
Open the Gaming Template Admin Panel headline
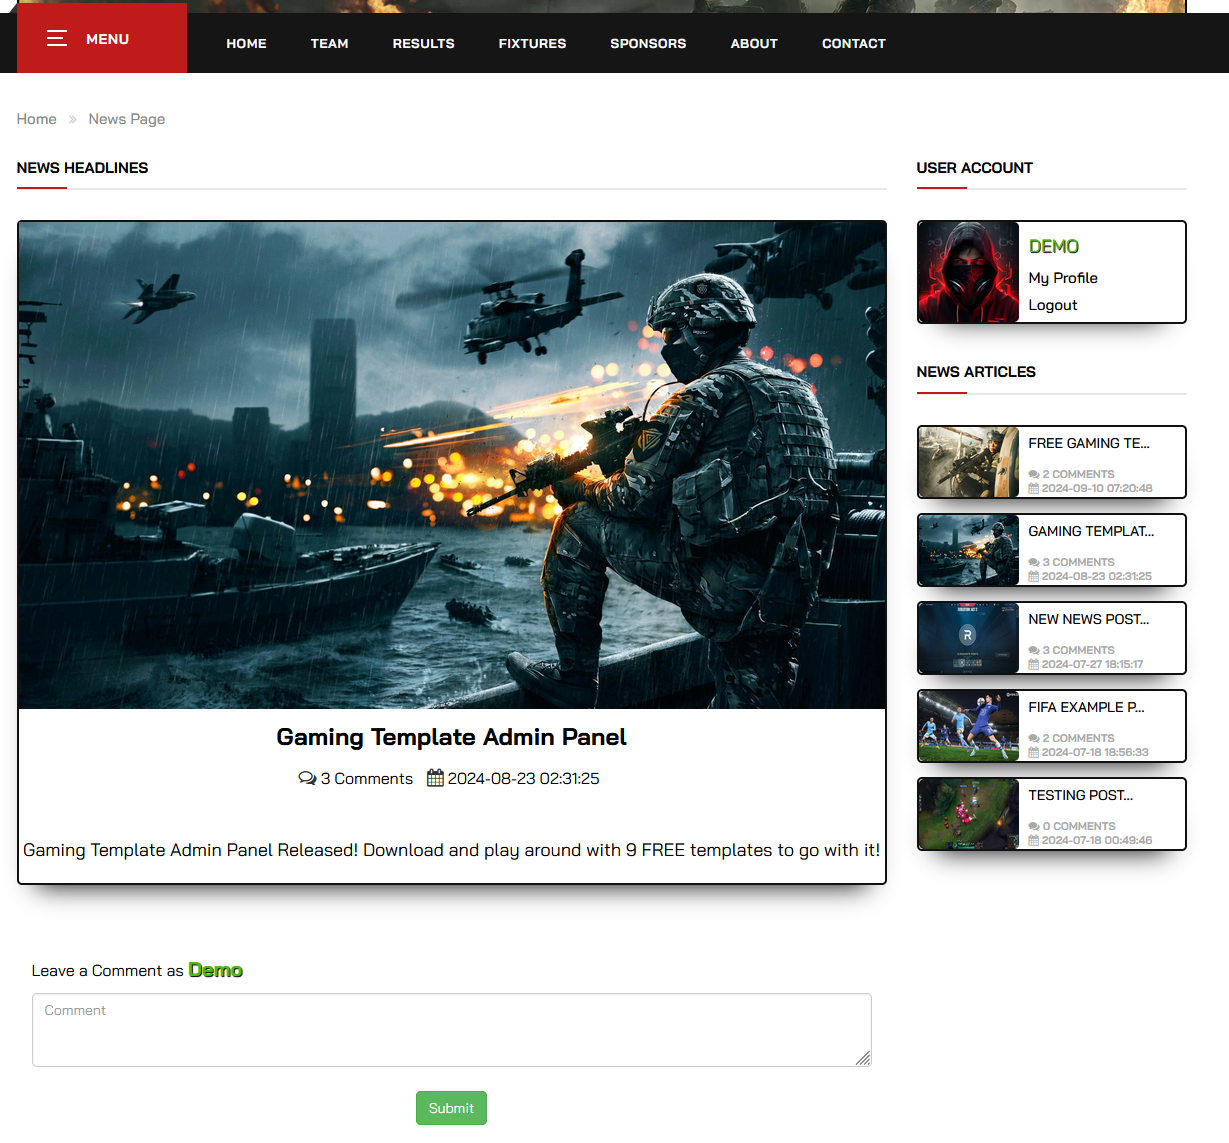click(x=451, y=737)
